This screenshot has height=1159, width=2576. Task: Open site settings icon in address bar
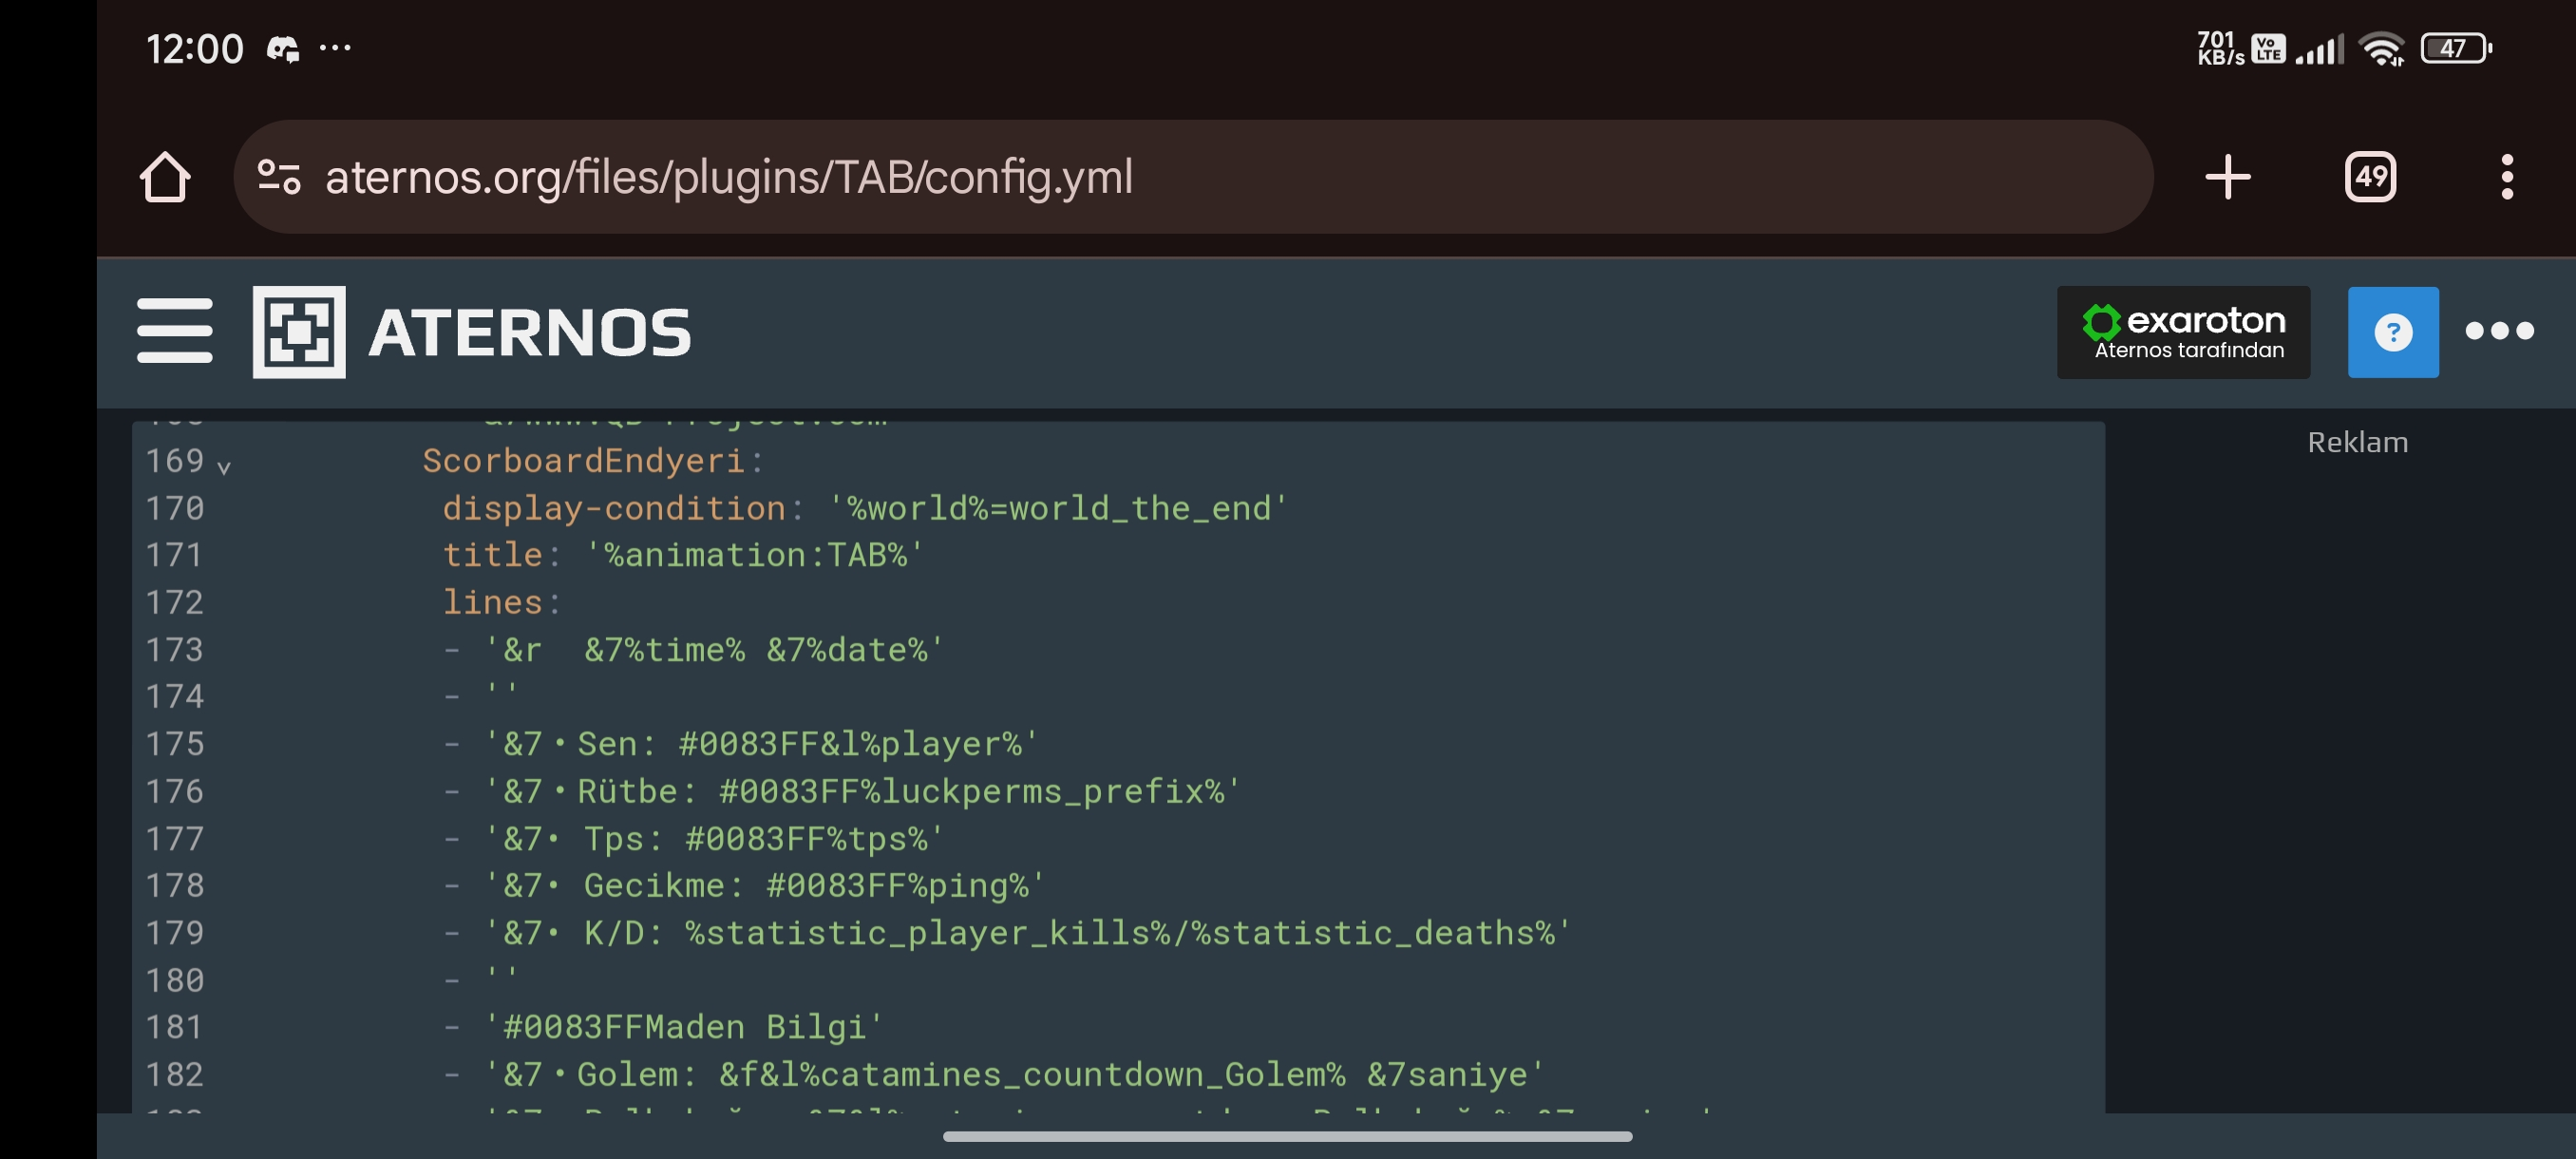pyautogui.click(x=279, y=177)
